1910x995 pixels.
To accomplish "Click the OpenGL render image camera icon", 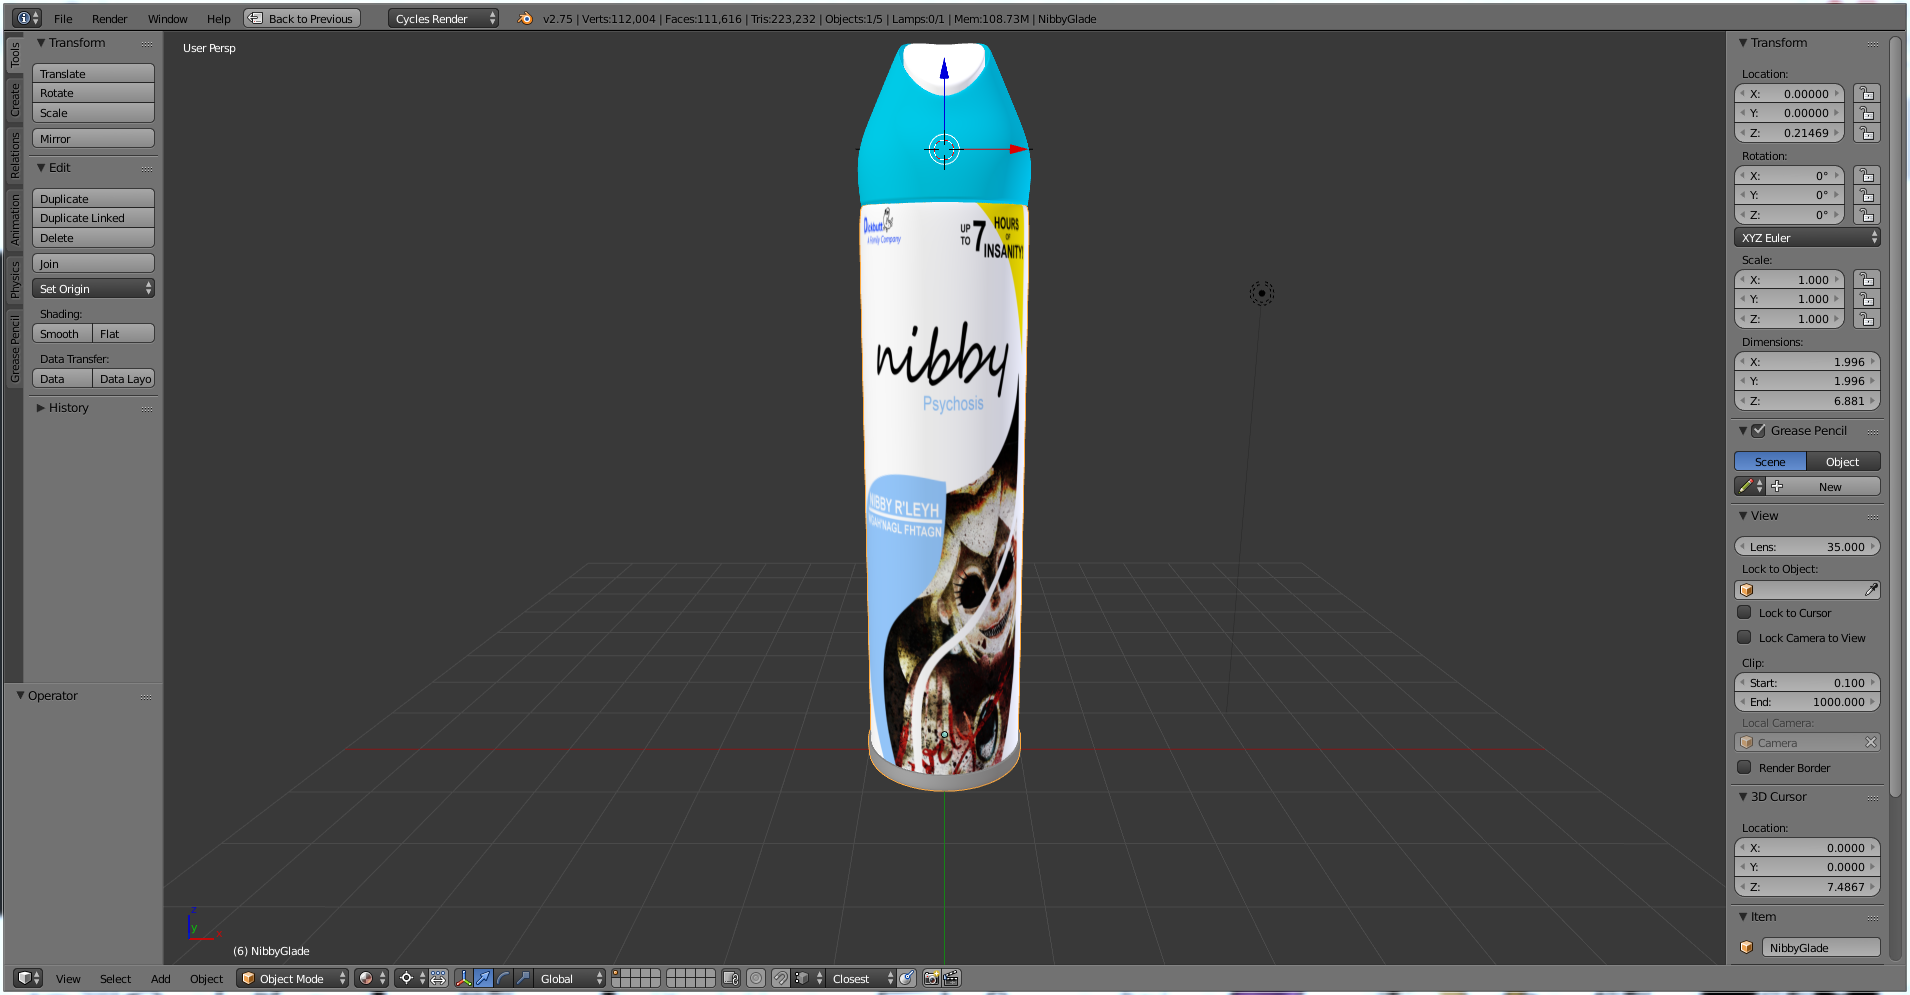I will [x=931, y=978].
